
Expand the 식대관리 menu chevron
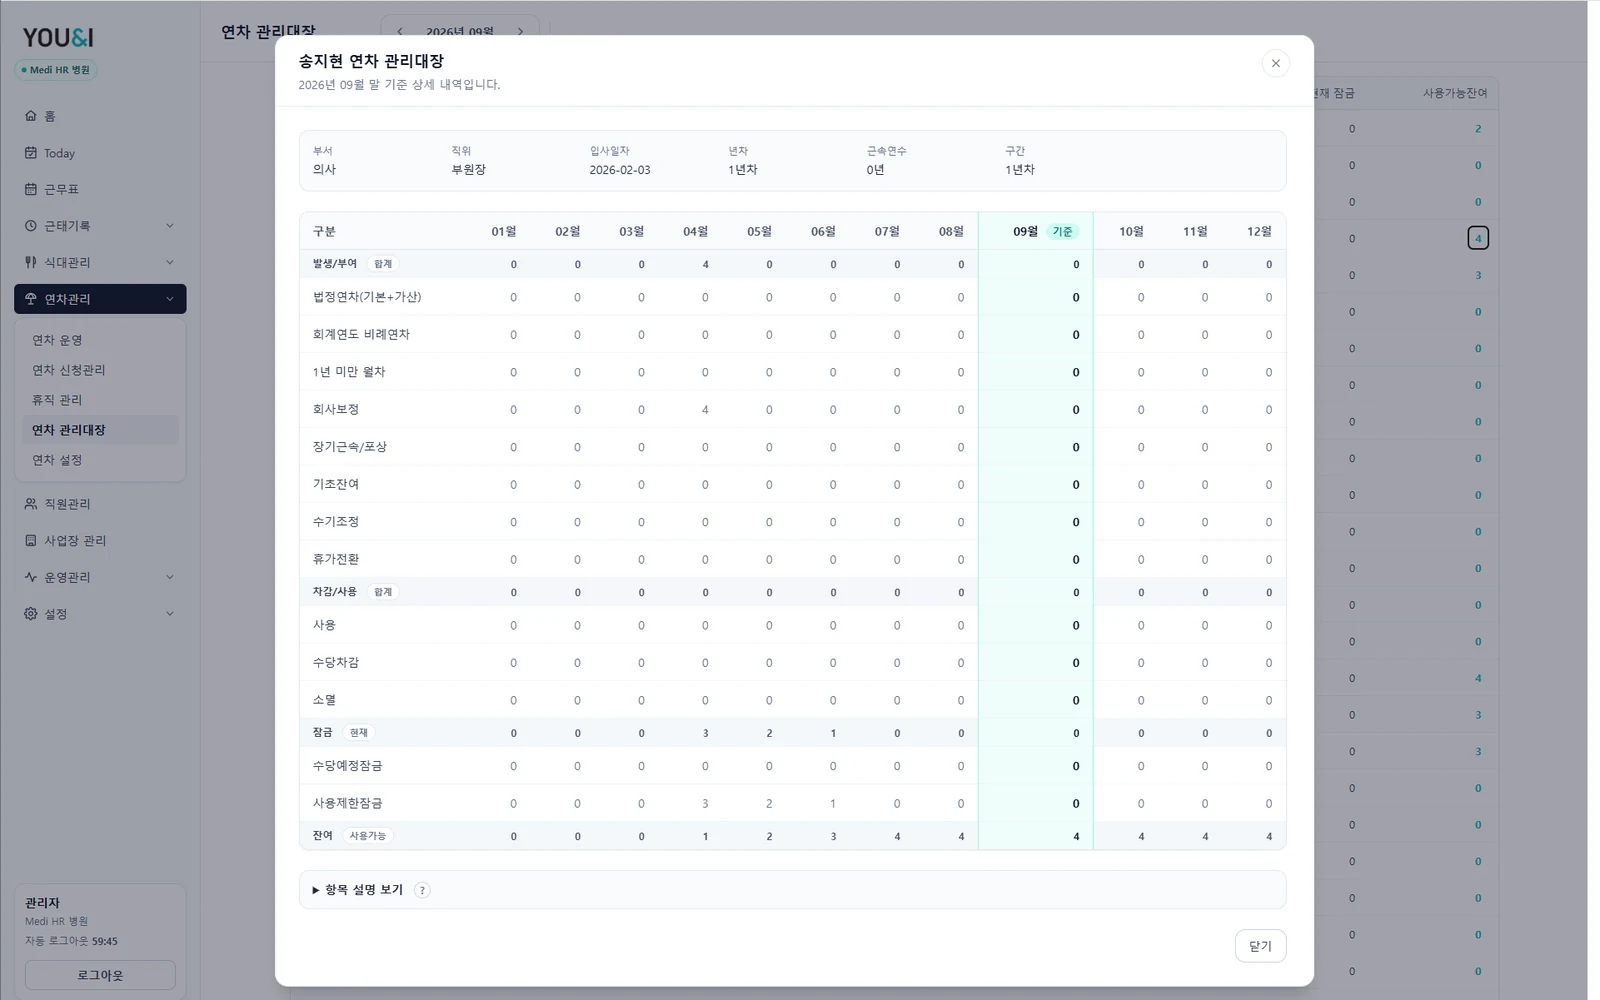(170, 262)
